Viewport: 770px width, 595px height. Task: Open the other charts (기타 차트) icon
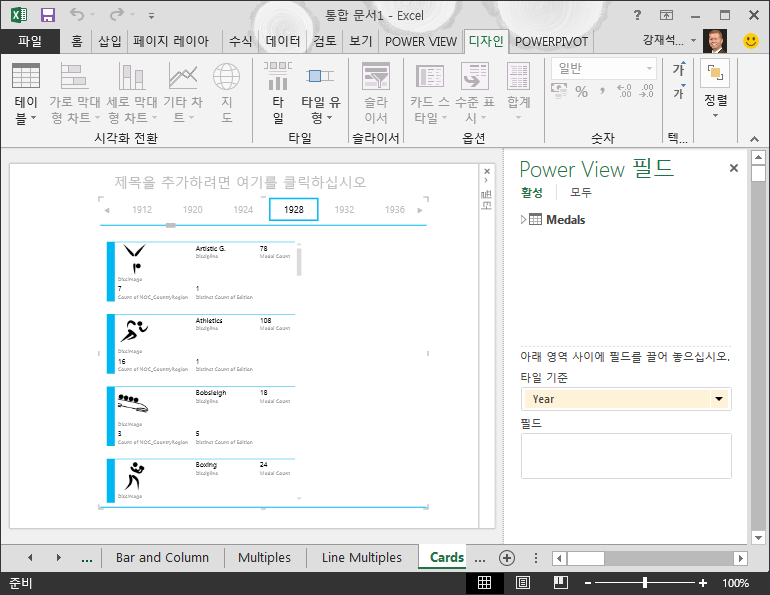pos(183,76)
